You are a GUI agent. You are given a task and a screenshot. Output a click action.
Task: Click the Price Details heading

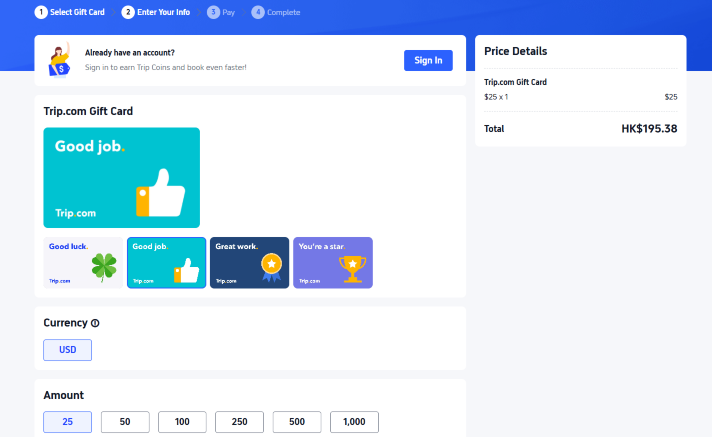coord(515,51)
